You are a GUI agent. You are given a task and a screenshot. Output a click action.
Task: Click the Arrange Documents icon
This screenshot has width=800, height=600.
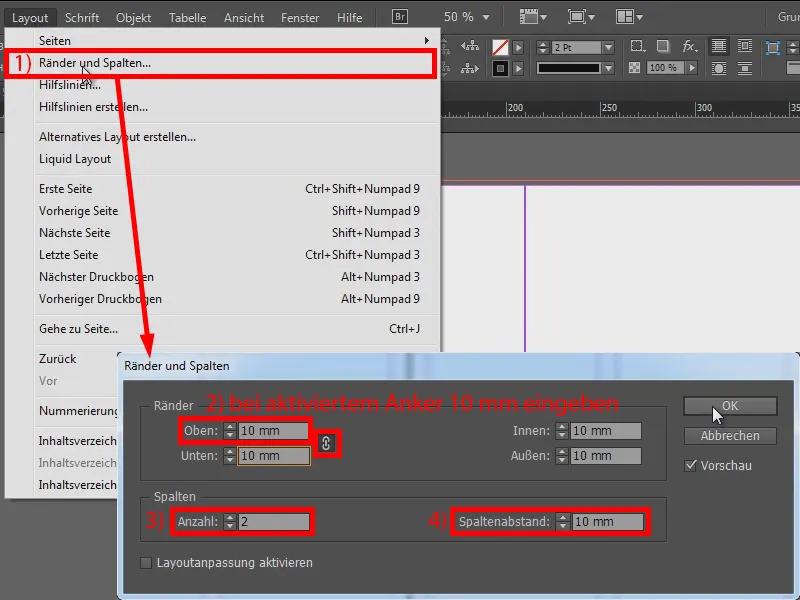pyautogui.click(x=625, y=16)
